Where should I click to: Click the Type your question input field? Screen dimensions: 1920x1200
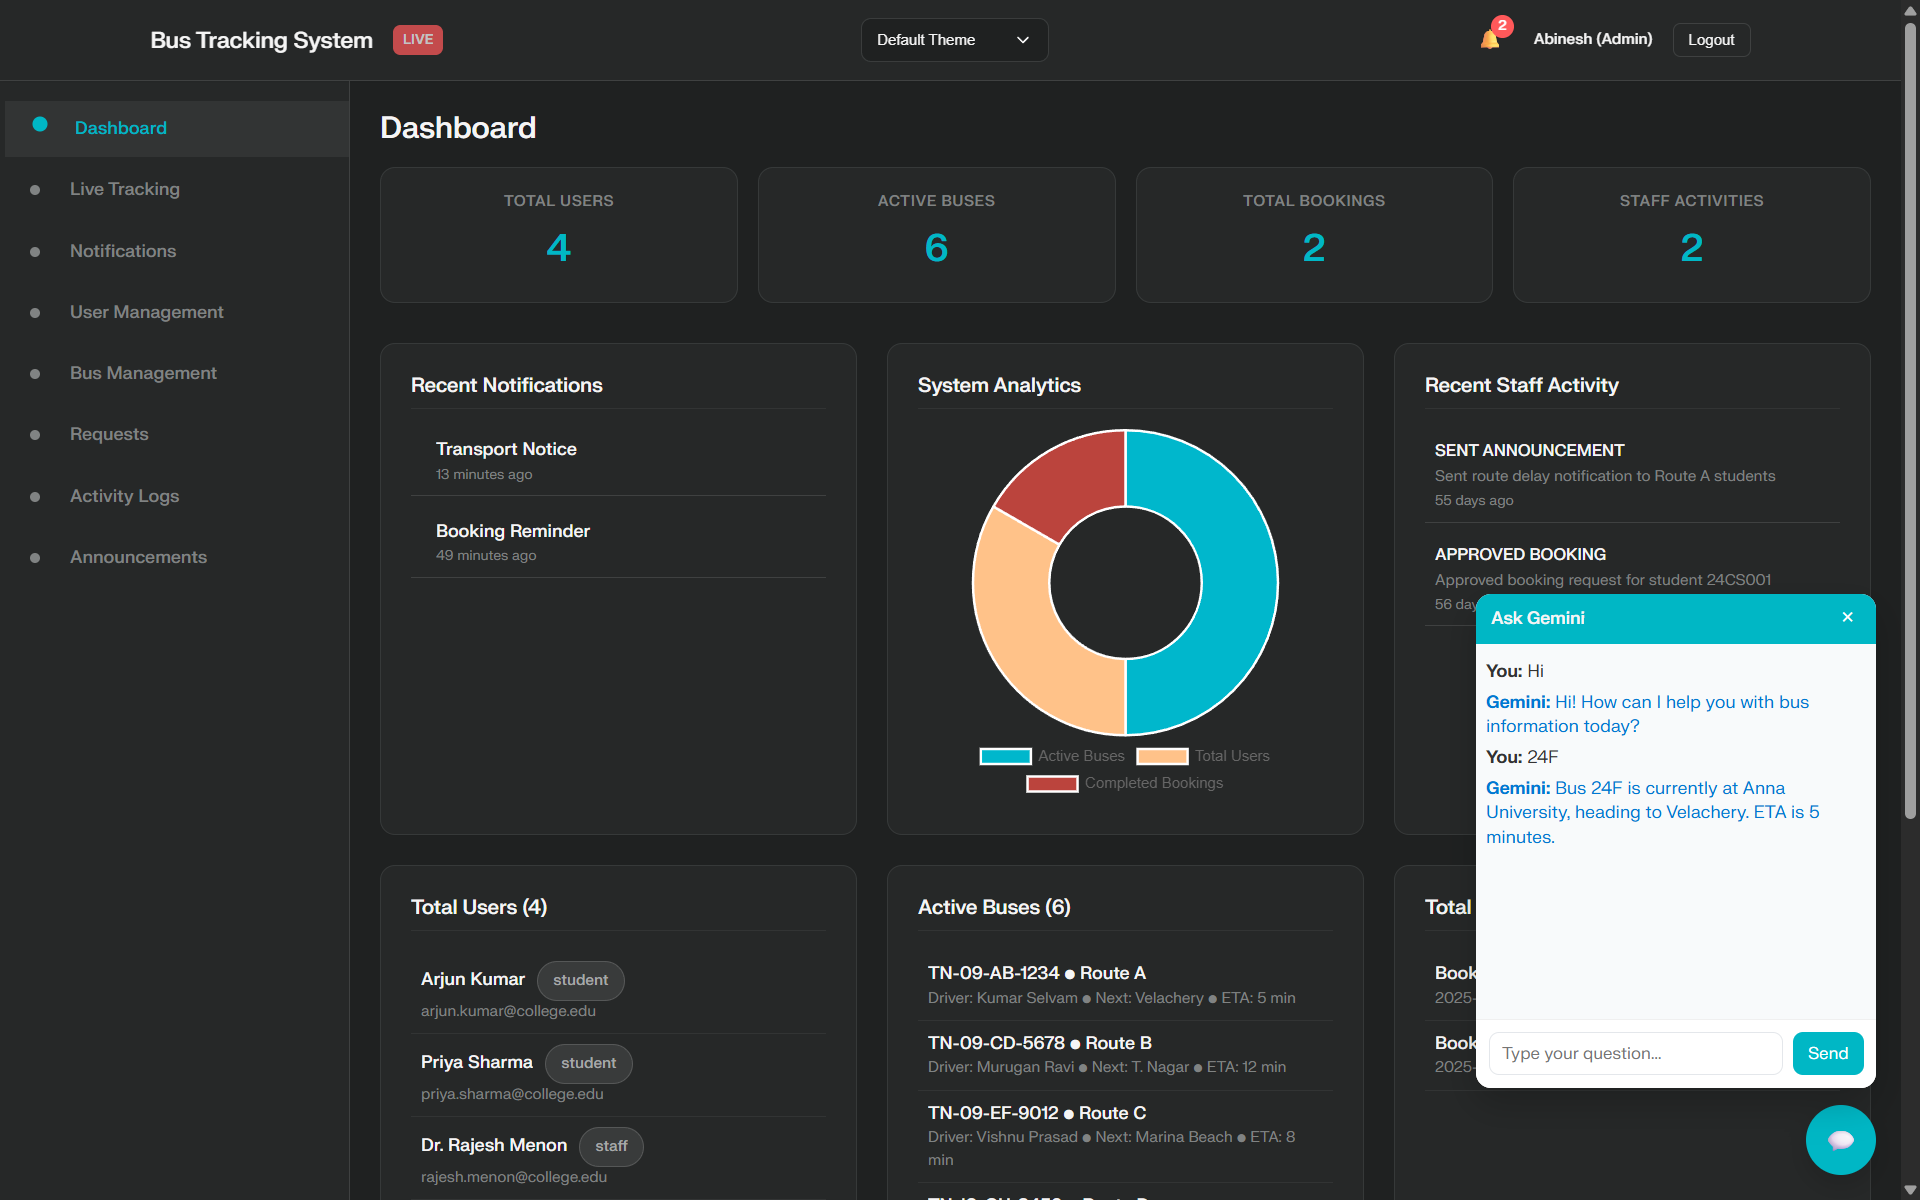tap(1634, 1053)
